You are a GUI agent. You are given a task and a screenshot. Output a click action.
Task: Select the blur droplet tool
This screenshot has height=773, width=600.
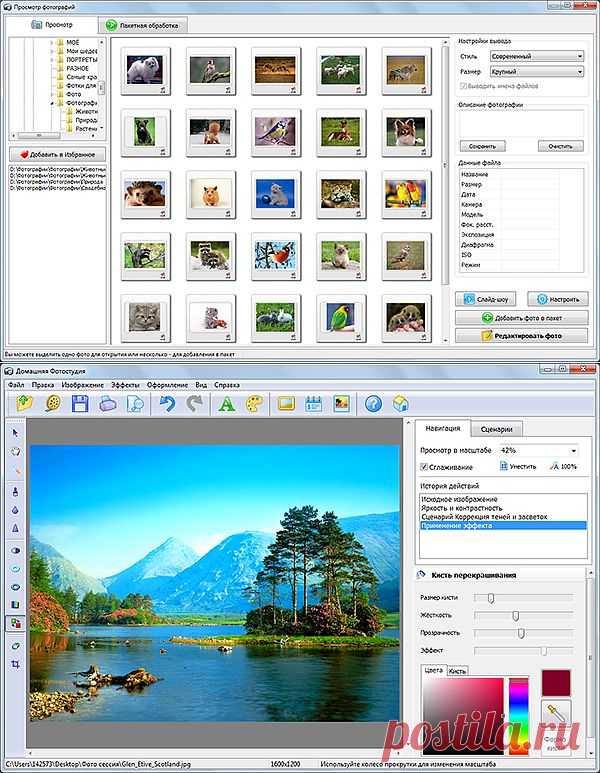15,510
